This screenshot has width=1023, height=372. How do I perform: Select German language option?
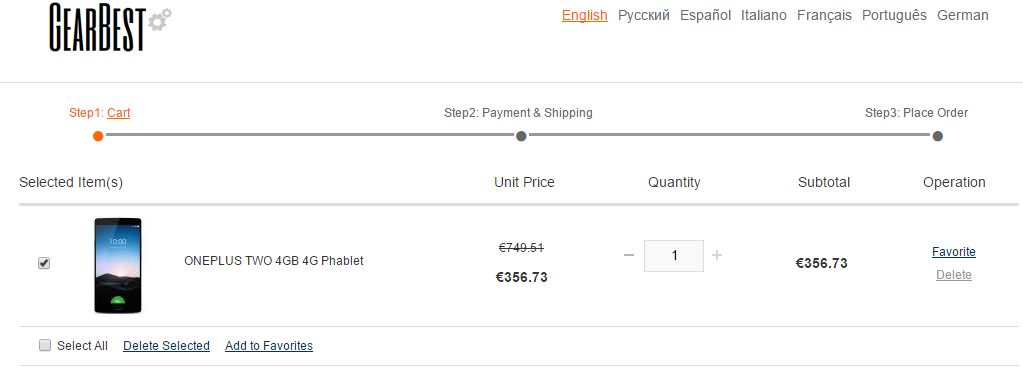(962, 15)
